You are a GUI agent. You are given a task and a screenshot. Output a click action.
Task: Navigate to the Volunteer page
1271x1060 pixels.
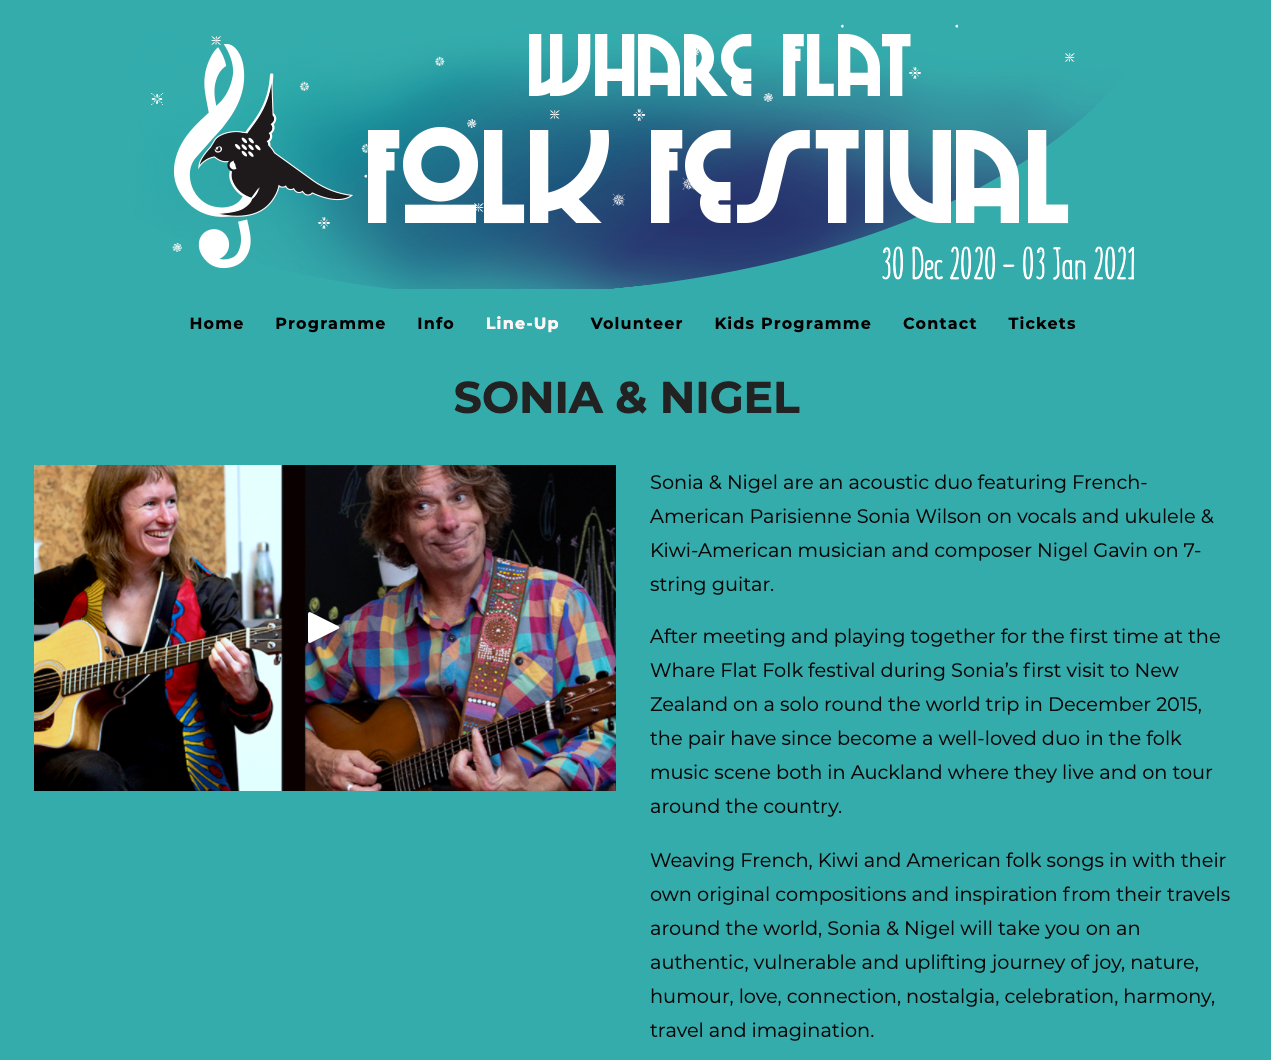click(x=637, y=323)
